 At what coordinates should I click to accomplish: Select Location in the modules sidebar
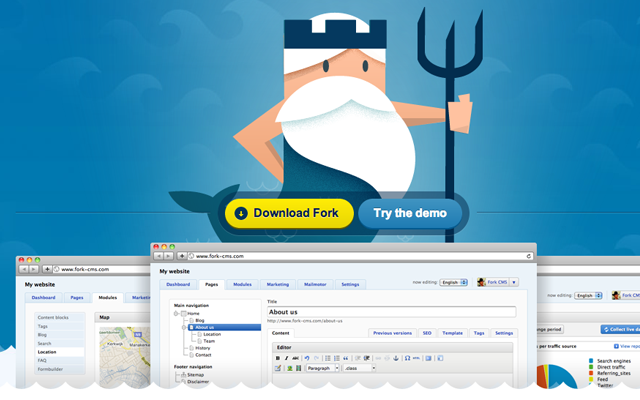pos(47,352)
